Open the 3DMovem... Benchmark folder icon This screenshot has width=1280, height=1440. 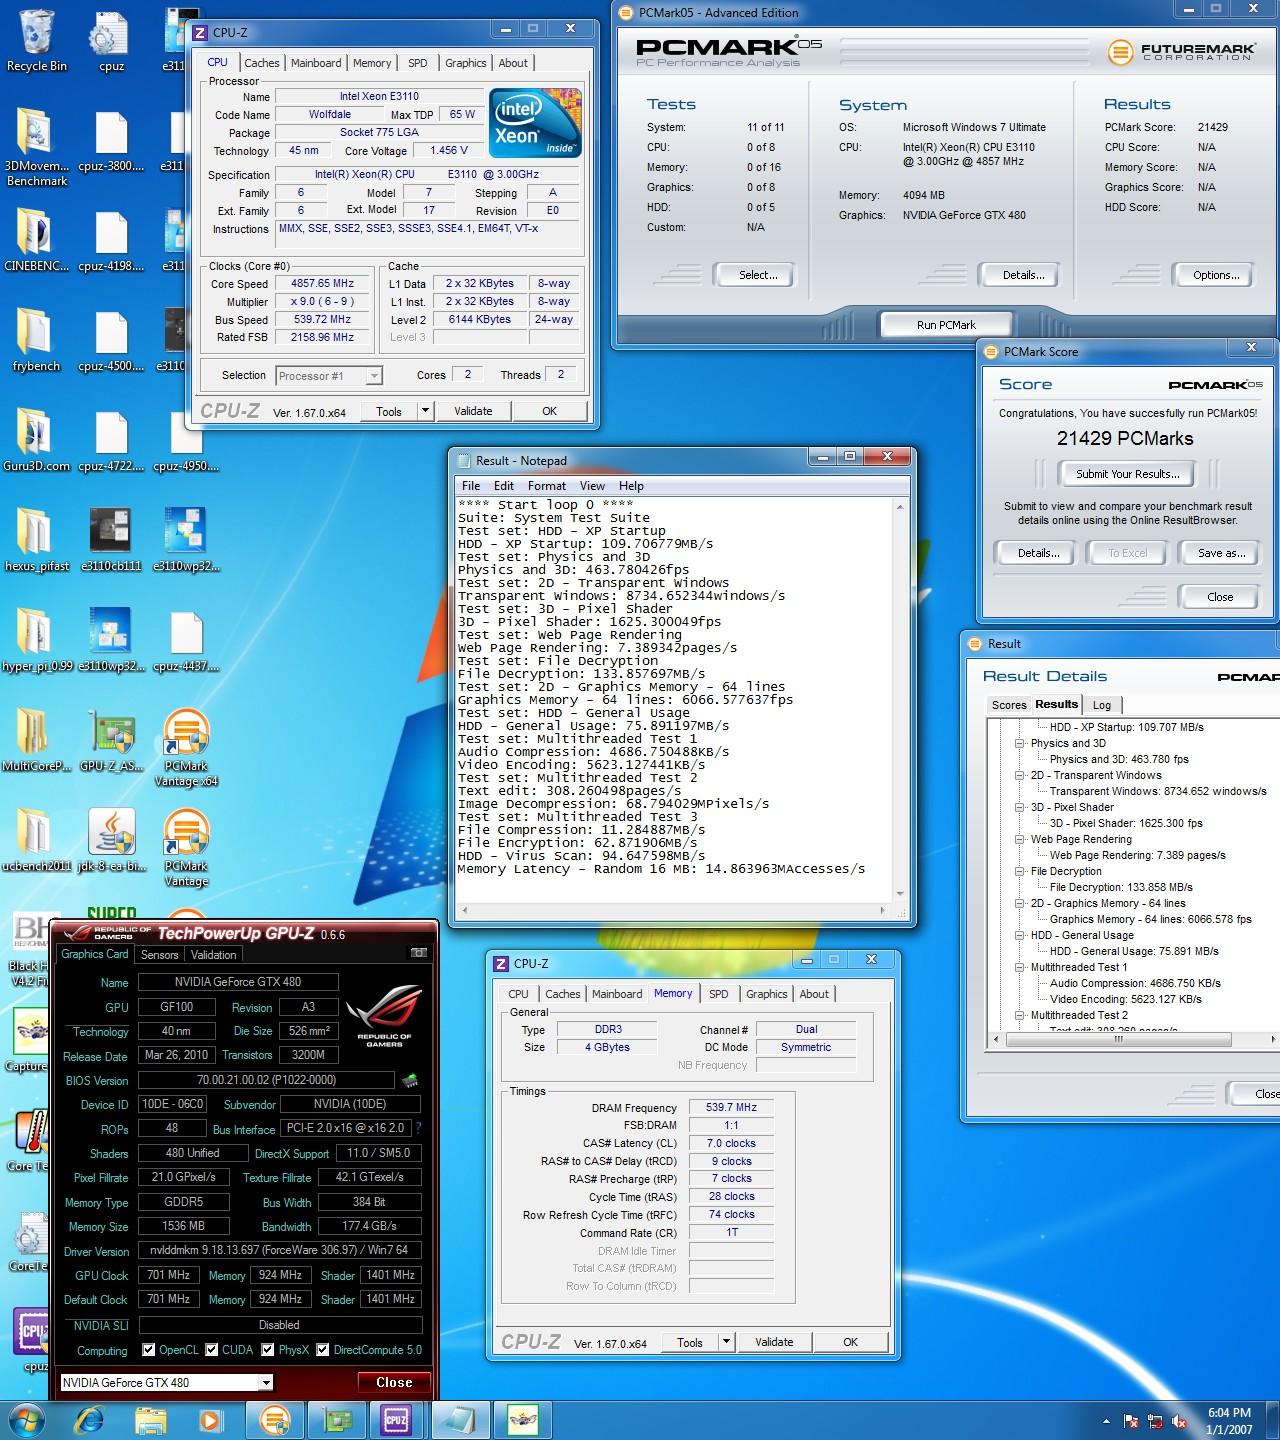(x=36, y=146)
